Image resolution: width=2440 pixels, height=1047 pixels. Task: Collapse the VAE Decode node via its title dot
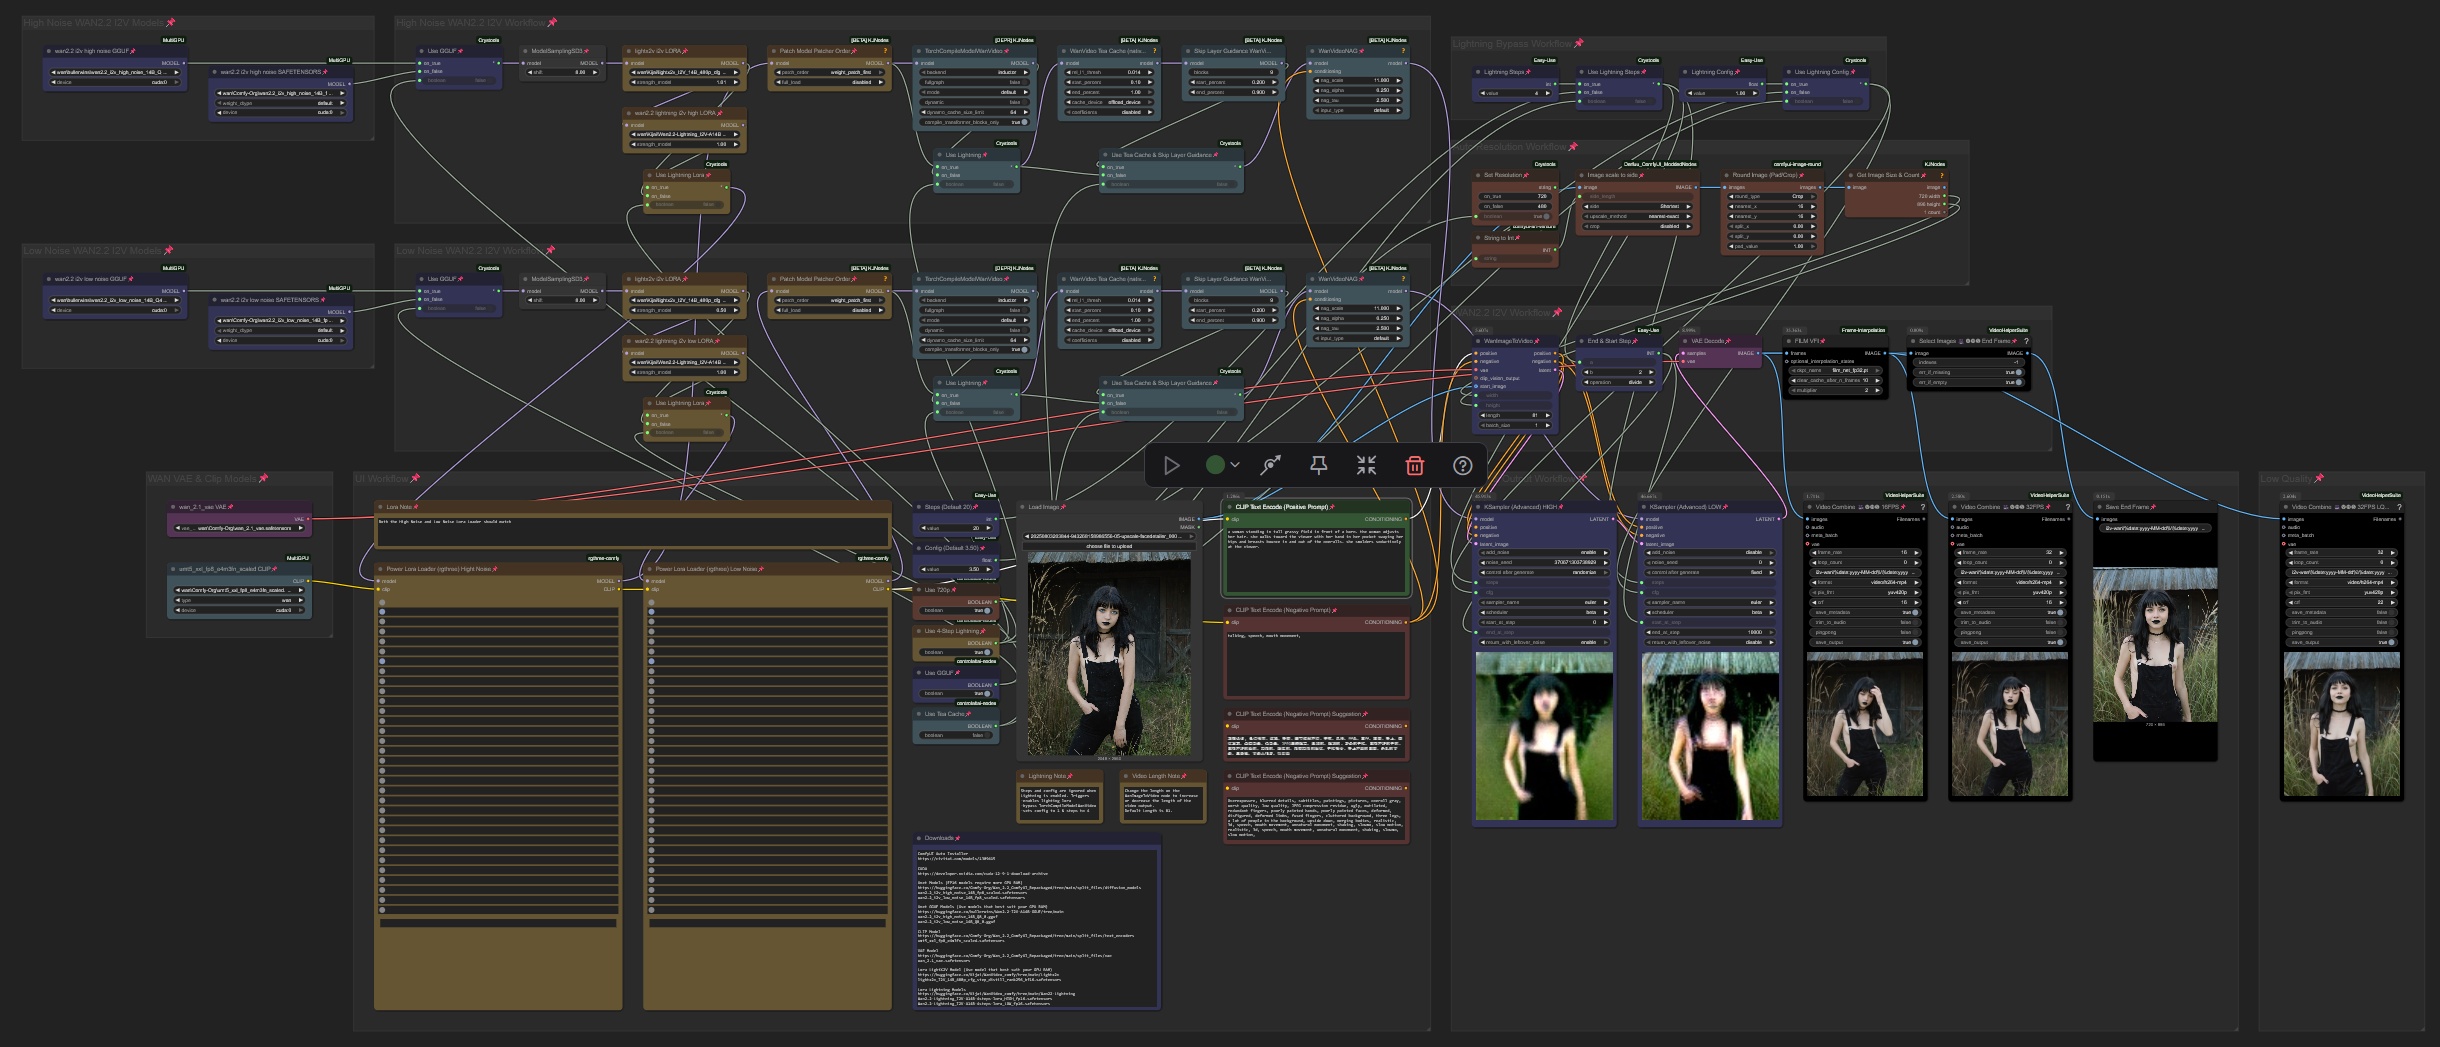(x=1685, y=341)
